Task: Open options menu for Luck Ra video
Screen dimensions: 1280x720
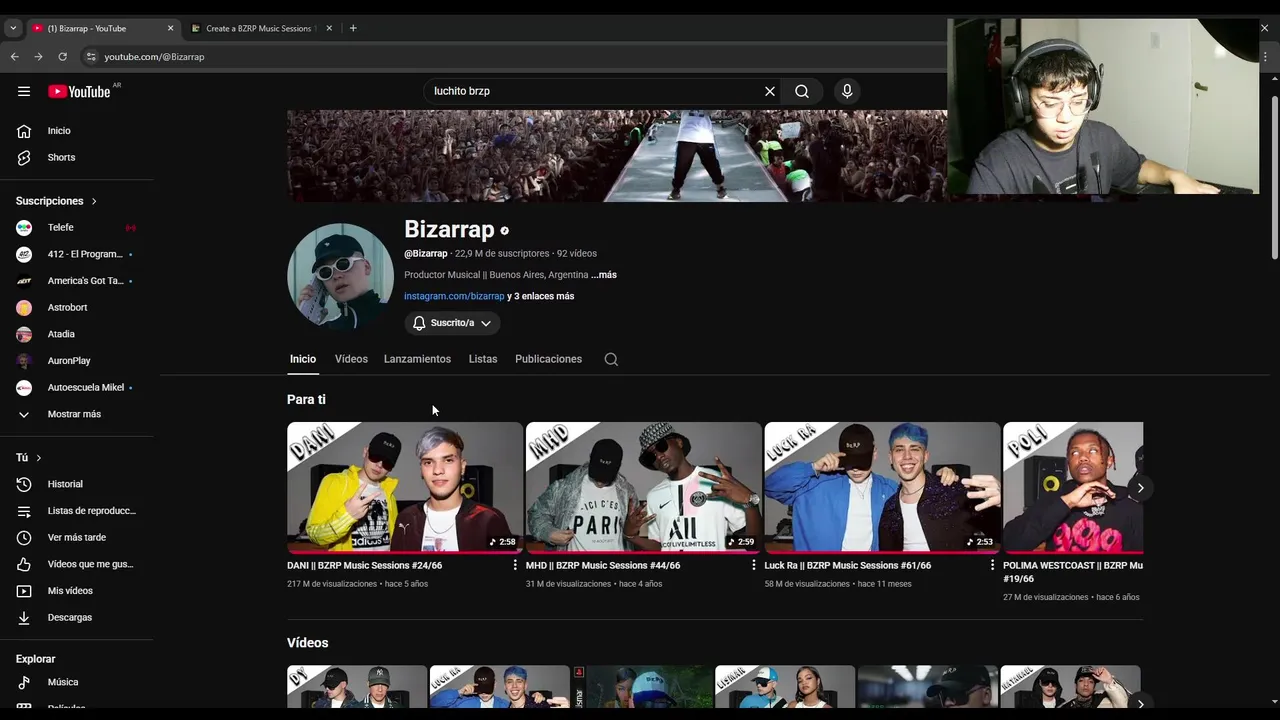Action: tap(992, 566)
